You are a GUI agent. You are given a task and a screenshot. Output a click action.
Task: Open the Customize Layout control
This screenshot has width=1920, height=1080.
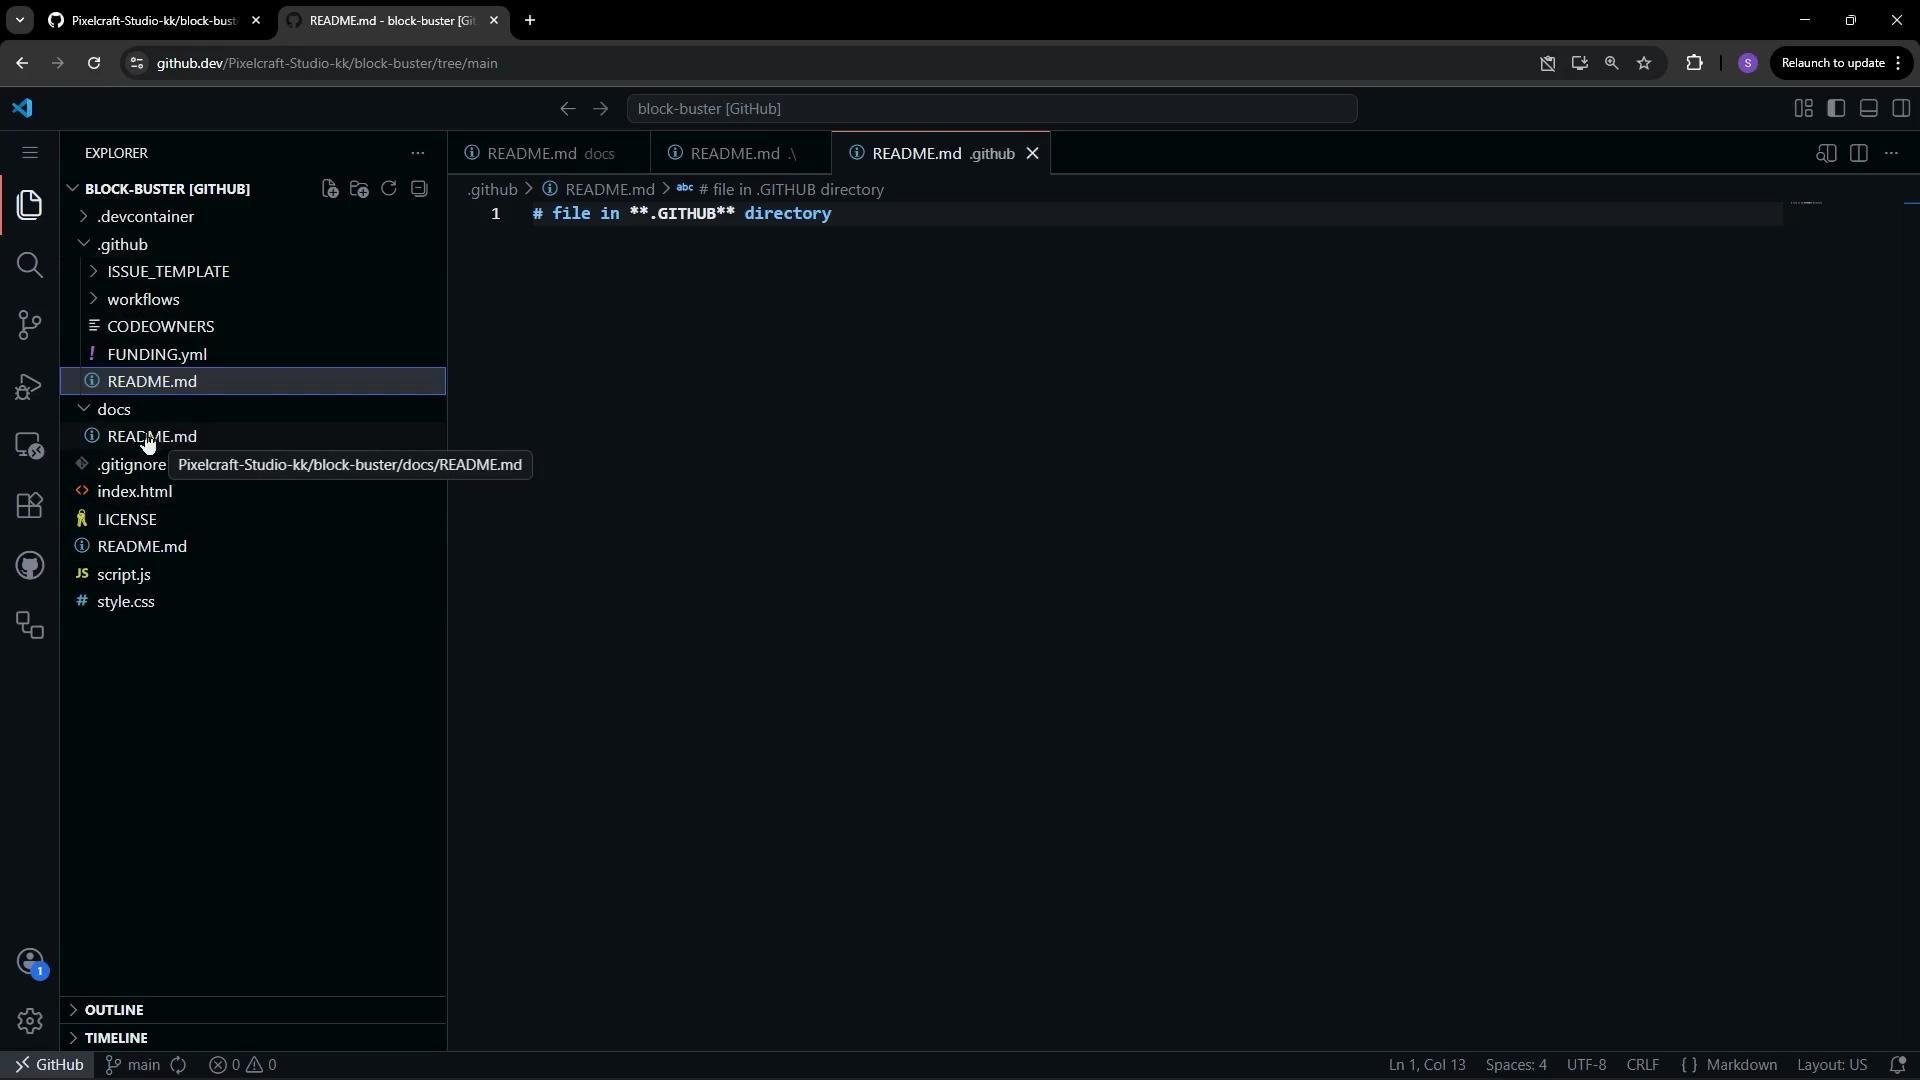point(1803,108)
